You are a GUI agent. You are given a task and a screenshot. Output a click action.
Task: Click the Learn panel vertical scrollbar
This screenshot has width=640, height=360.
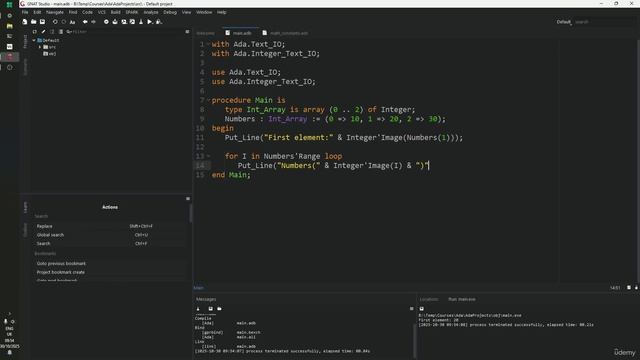coord(191,213)
